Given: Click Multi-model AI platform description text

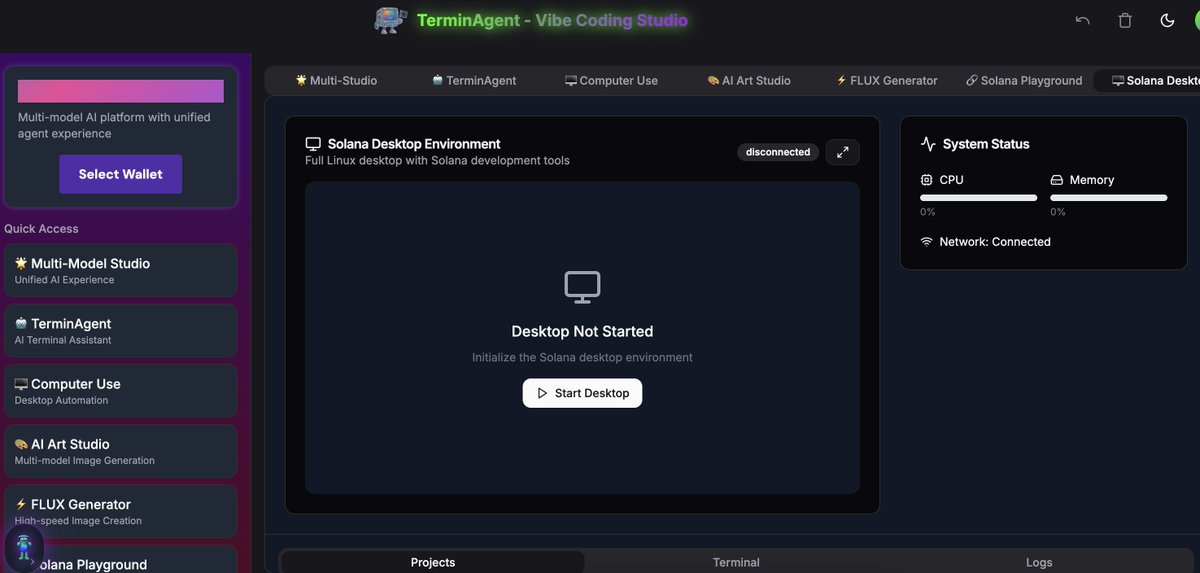Looking at the screenshot, I should pyautogui.click(x=114, y=125).
